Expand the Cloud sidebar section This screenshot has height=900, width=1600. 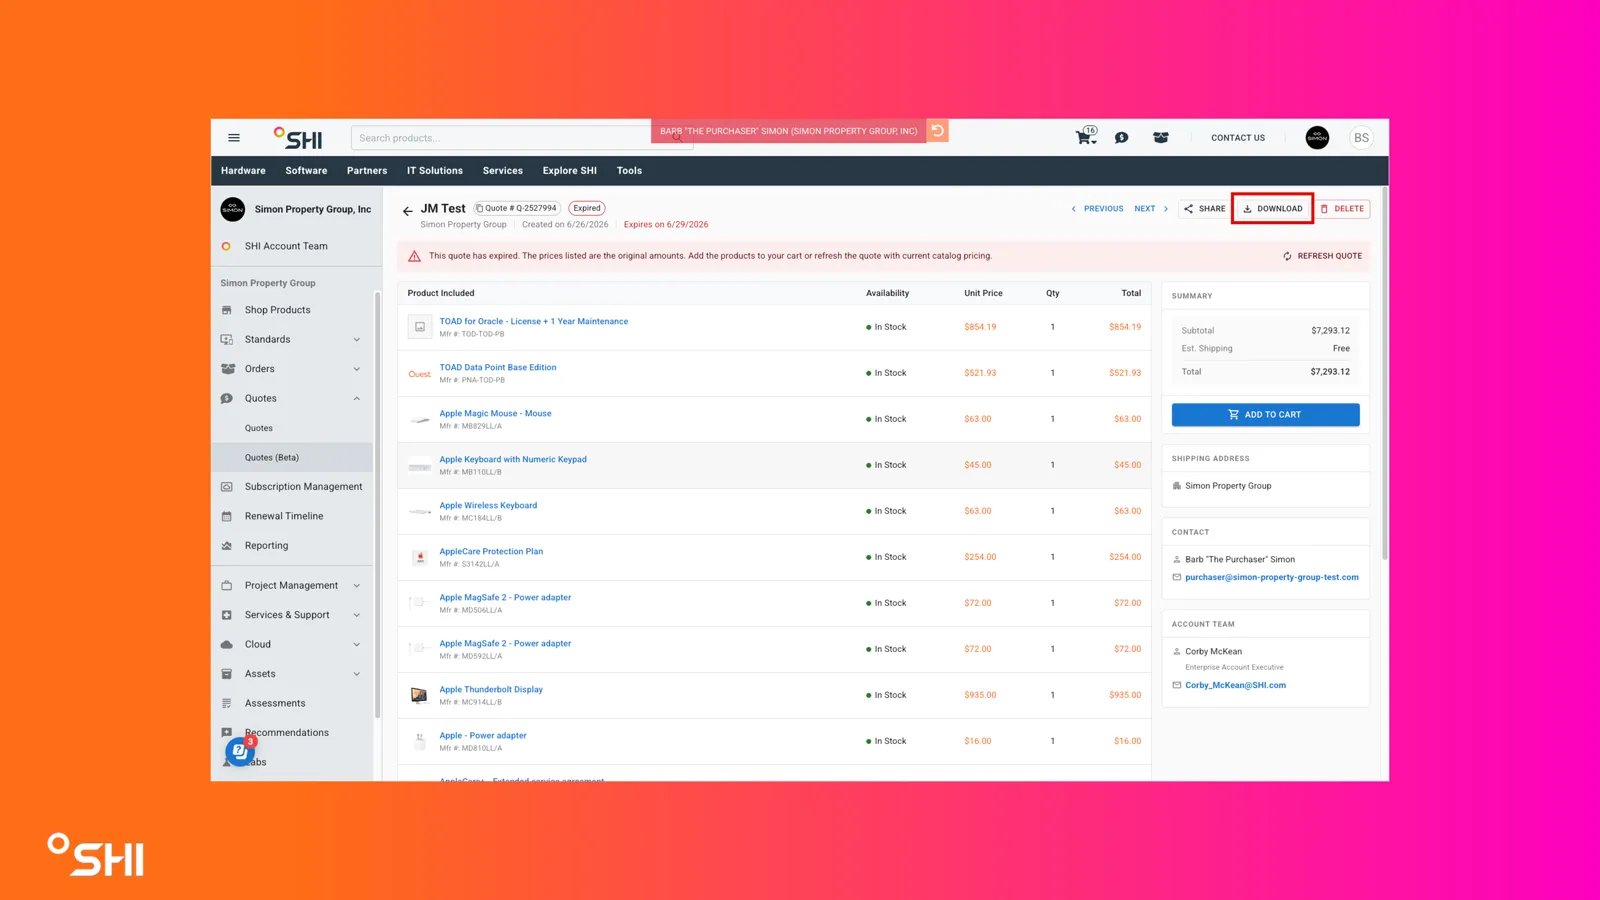291,644
